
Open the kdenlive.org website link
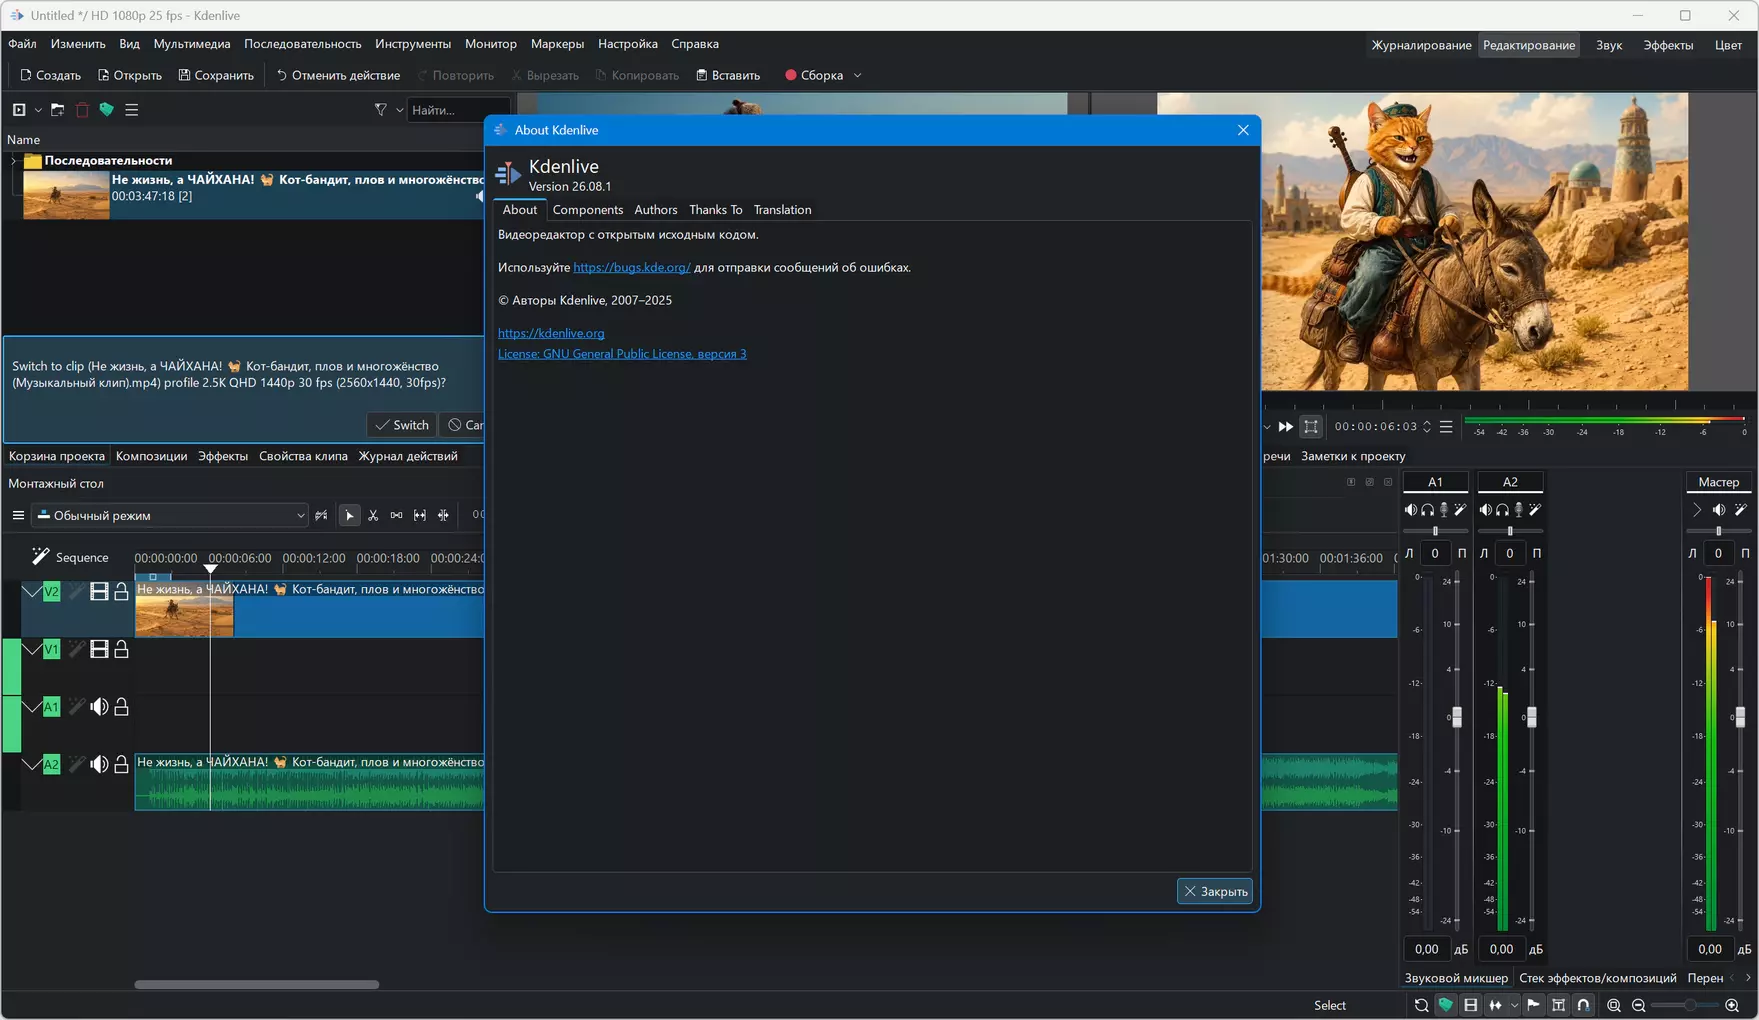click(551, 333)
